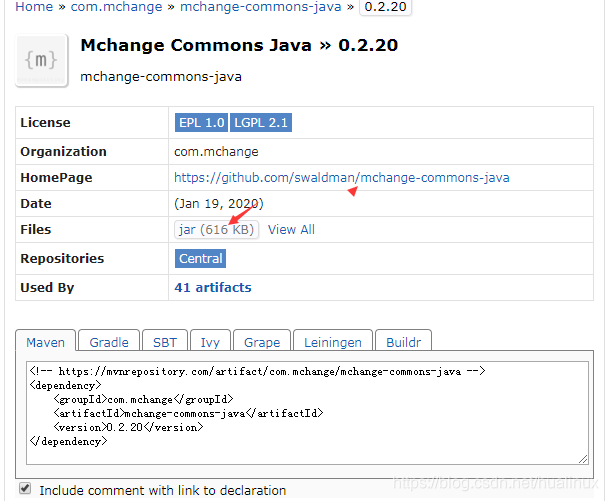
Task: Click the LGPL 2.1 license badge
Action: tap(261, 123)
